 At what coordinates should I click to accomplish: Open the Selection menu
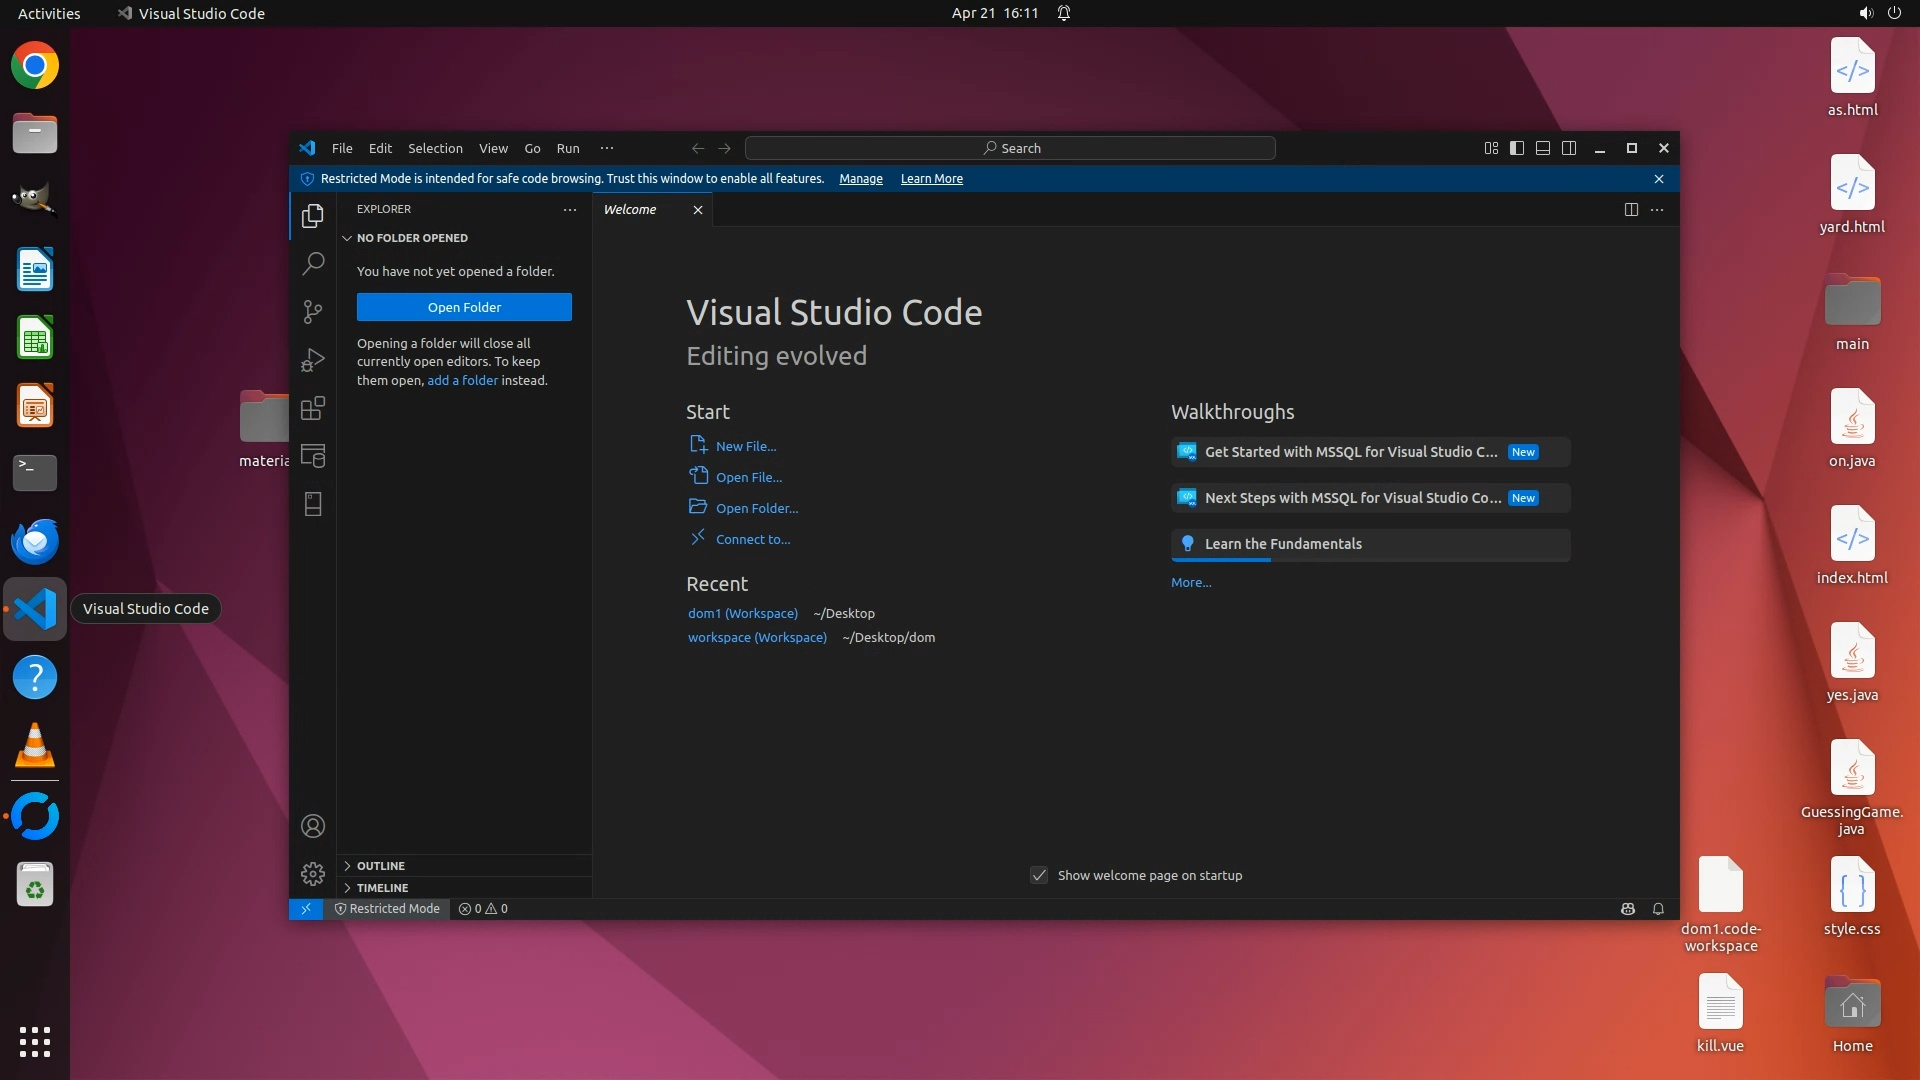pos(435,148)
